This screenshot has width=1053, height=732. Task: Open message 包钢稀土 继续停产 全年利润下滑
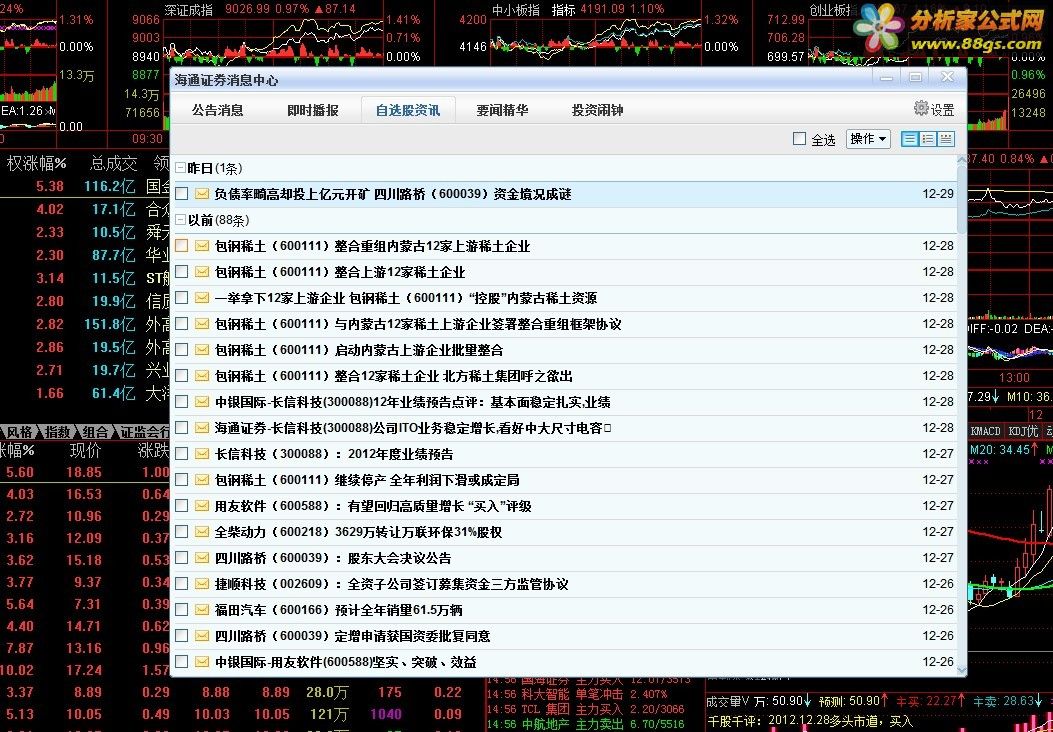pyautogui.click(x=367, y=480)
